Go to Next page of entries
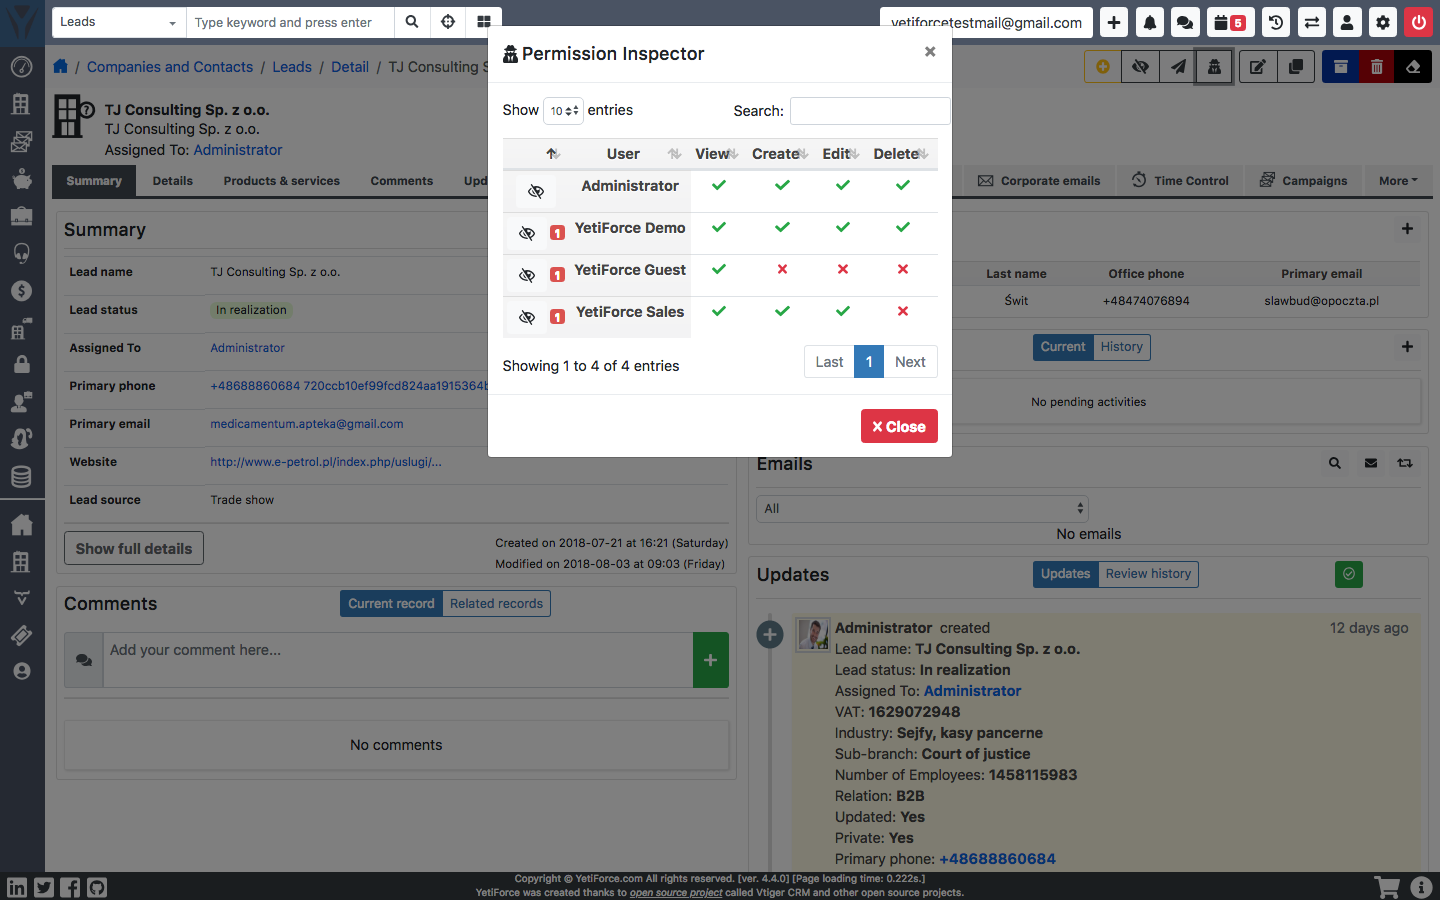Image resolution: width=1440 pixels, height=900 pixels. (910, 362)
